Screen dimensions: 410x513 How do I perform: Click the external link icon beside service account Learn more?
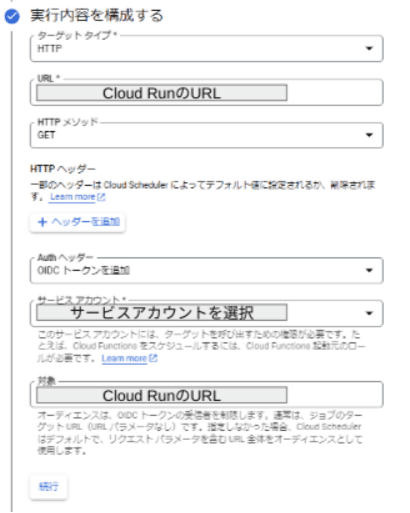click(153, 358)
